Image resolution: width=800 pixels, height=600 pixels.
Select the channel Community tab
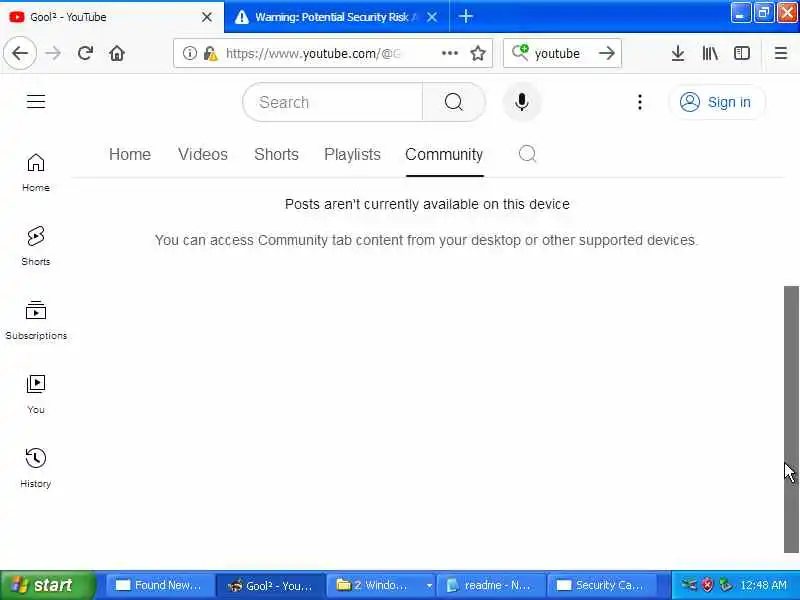(444, 155)
